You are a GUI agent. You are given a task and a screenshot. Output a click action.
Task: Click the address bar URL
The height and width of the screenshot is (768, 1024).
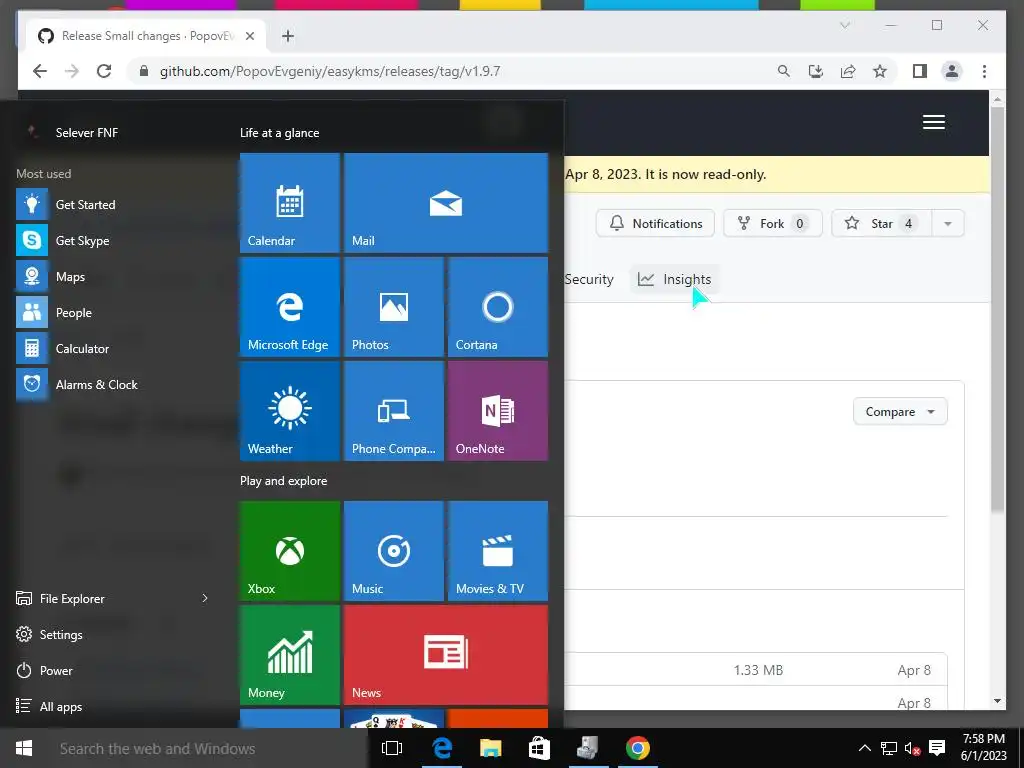click(330, 71)
